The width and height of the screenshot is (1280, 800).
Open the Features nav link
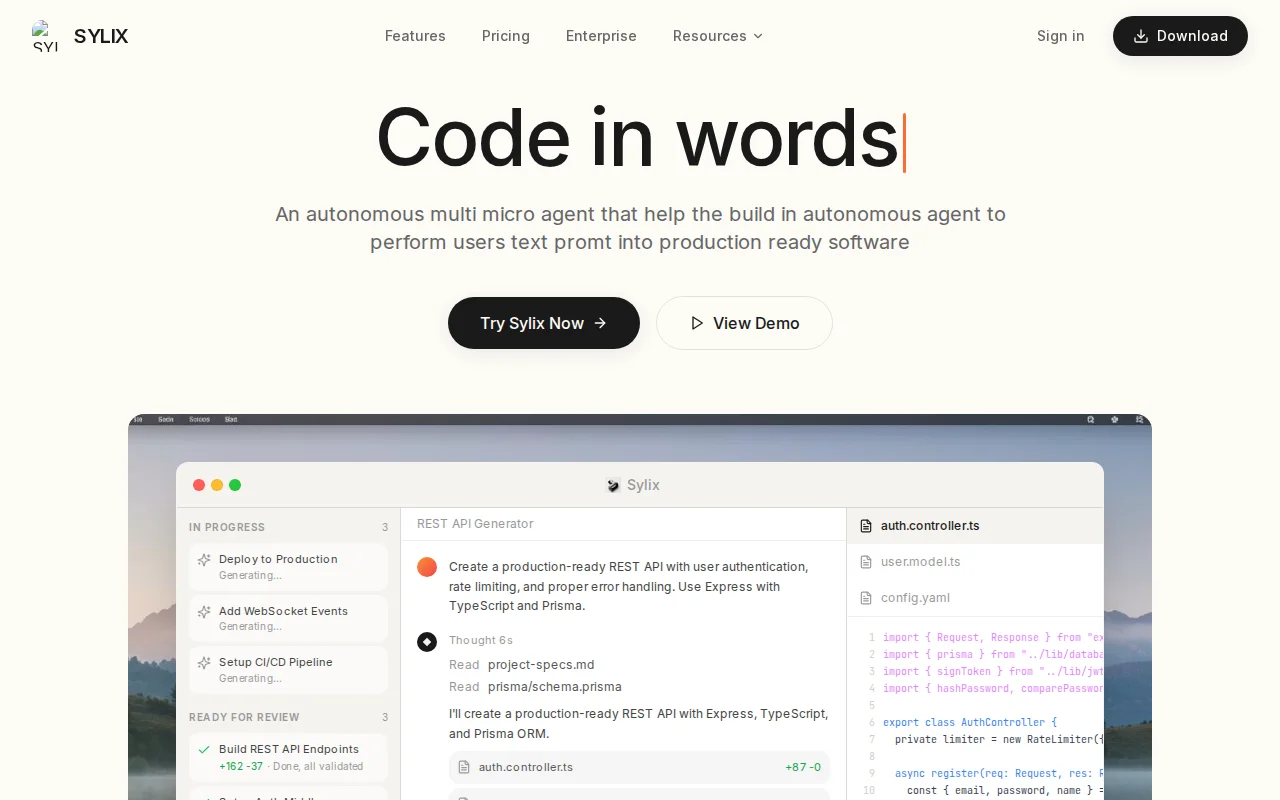click(415, 36)
